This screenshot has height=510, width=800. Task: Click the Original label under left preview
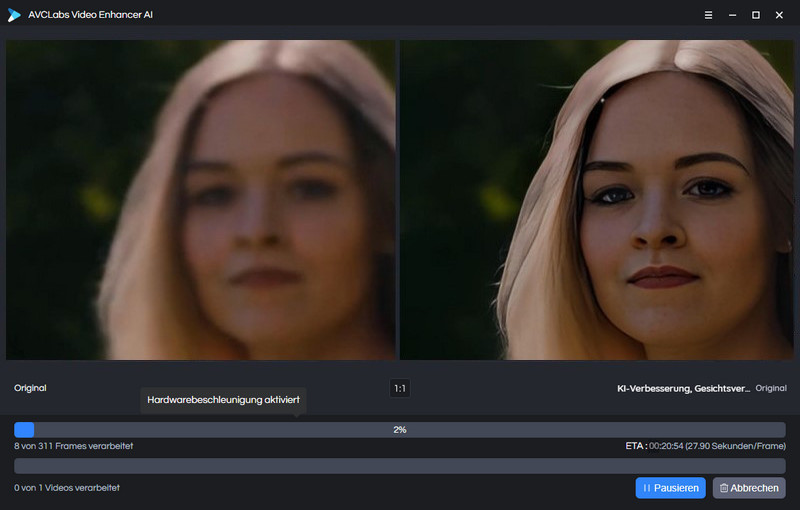(x=30, y=388)
